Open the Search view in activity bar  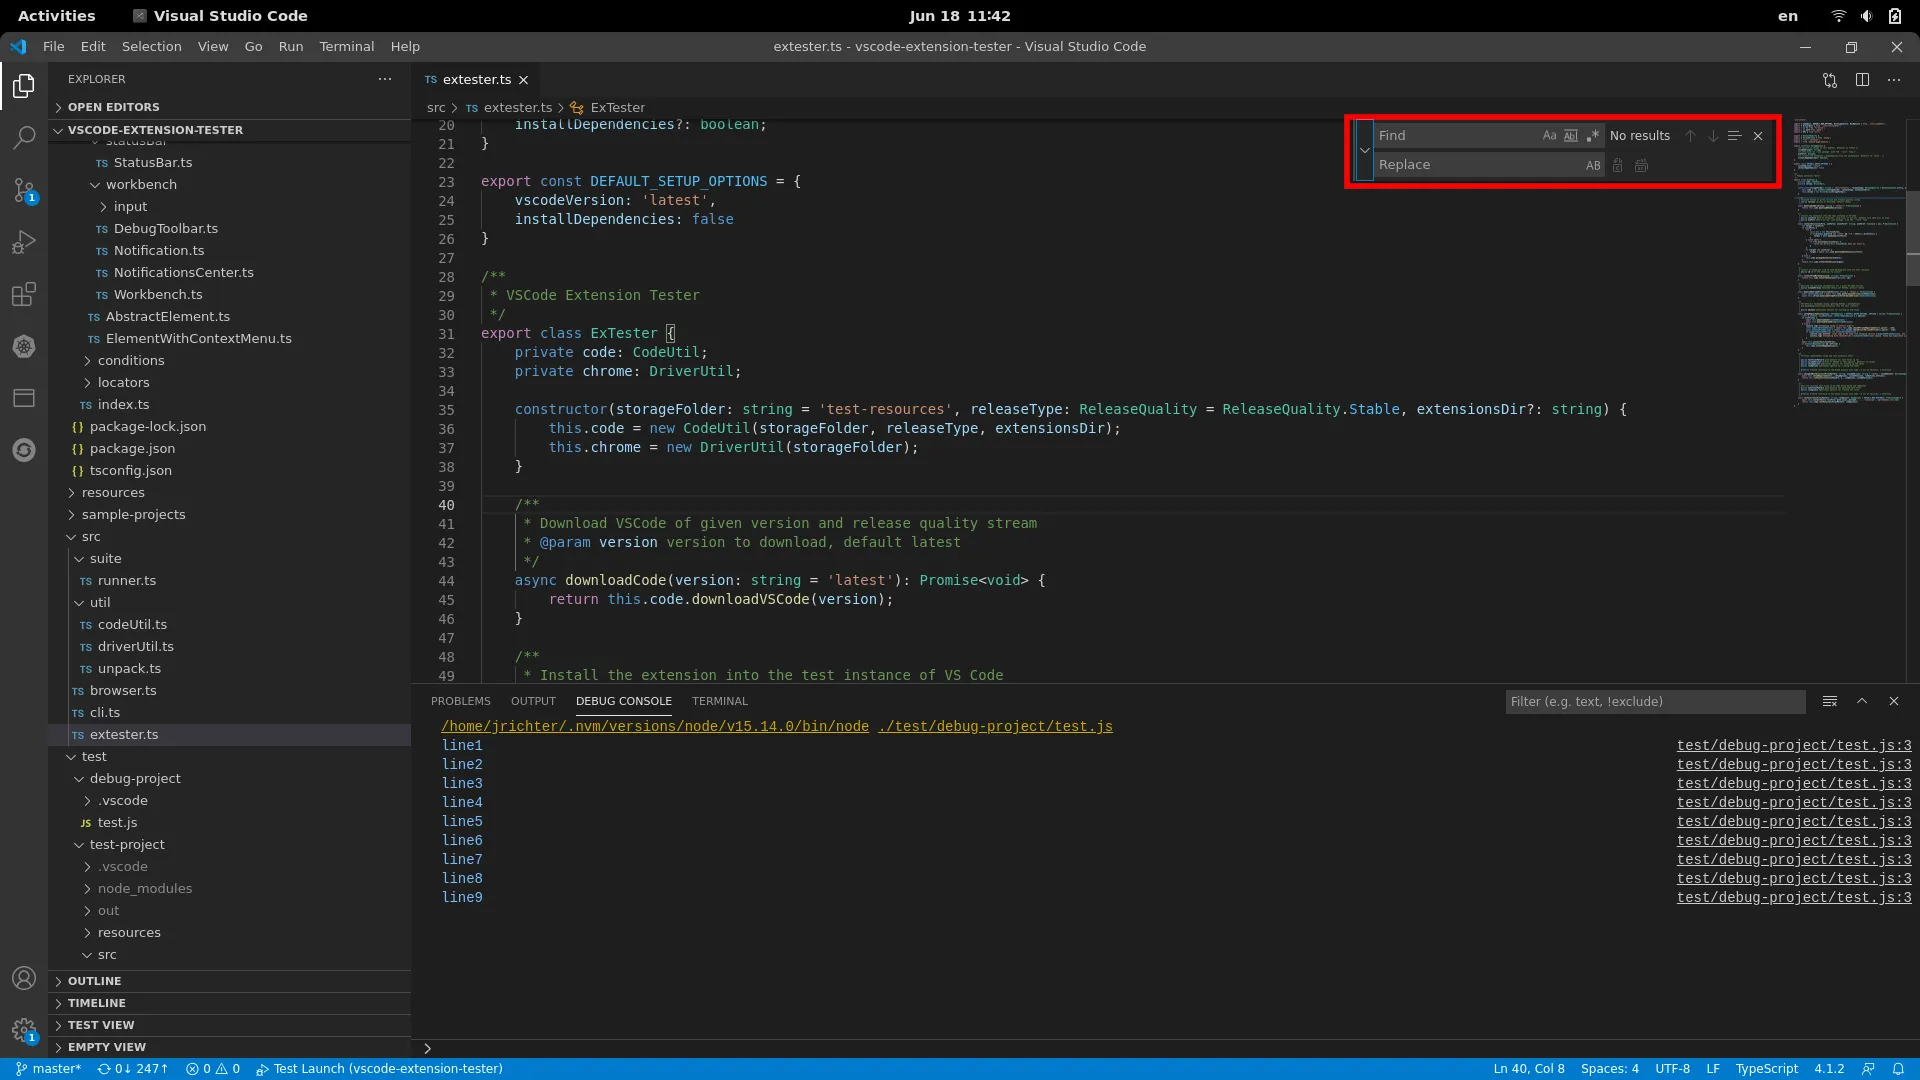click(24, 138)
